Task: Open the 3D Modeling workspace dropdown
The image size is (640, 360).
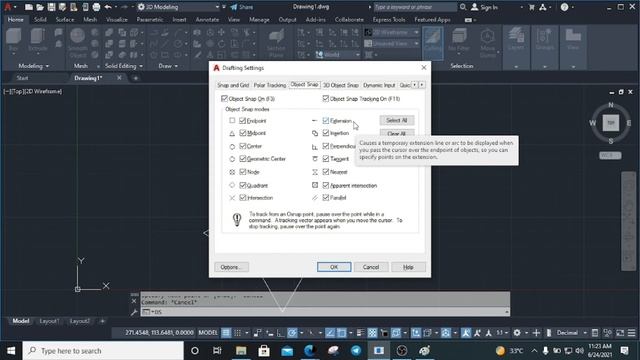Action: point(178,7)
